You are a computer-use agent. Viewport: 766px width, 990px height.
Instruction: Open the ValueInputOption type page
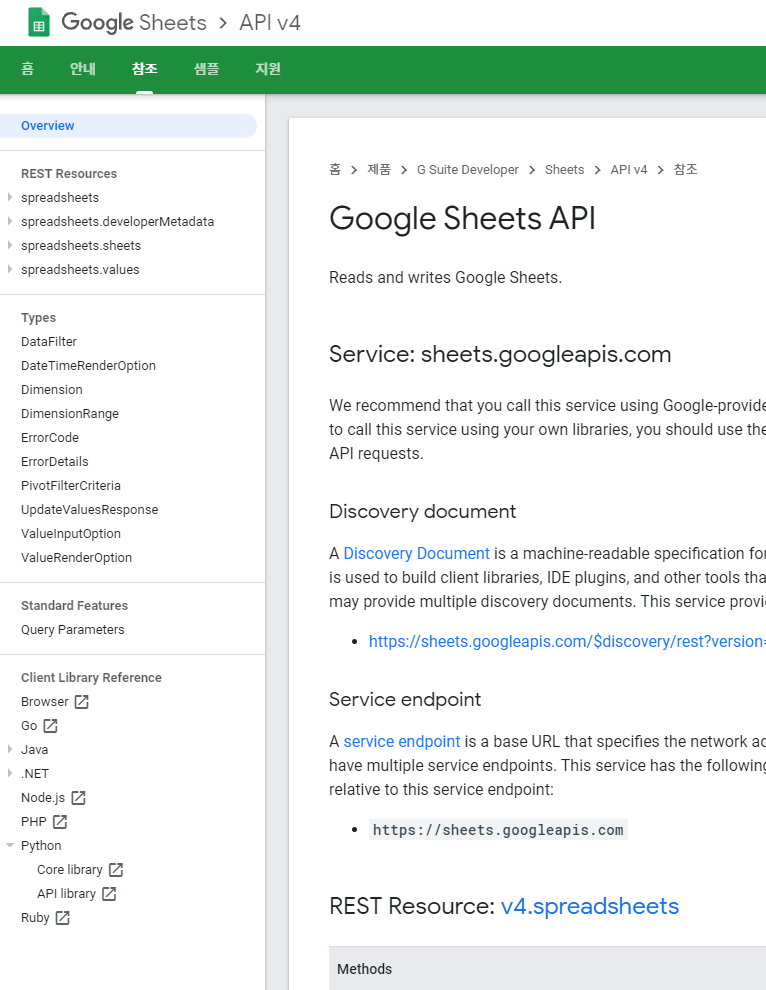click(71, 534)
